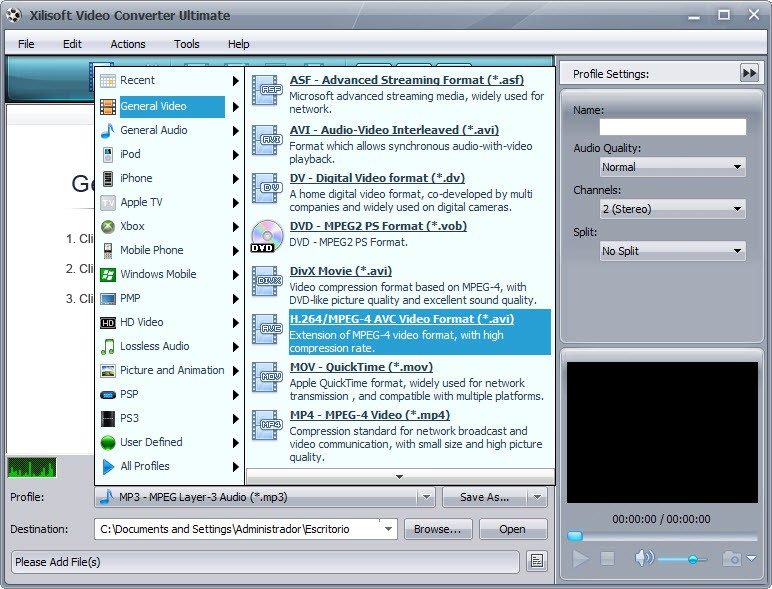Click the General Video filmstrip icon
The image size is (772, 589).
108,106
